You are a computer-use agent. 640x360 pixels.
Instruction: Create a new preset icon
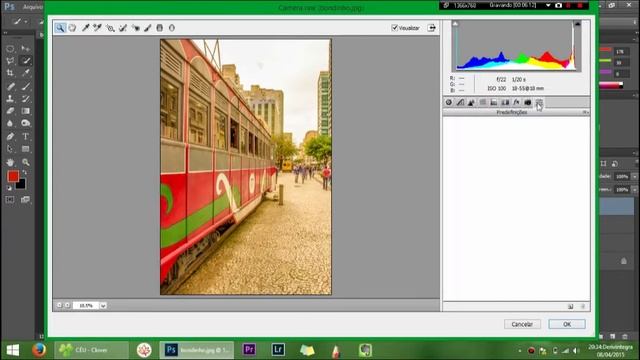coord(571,307)
